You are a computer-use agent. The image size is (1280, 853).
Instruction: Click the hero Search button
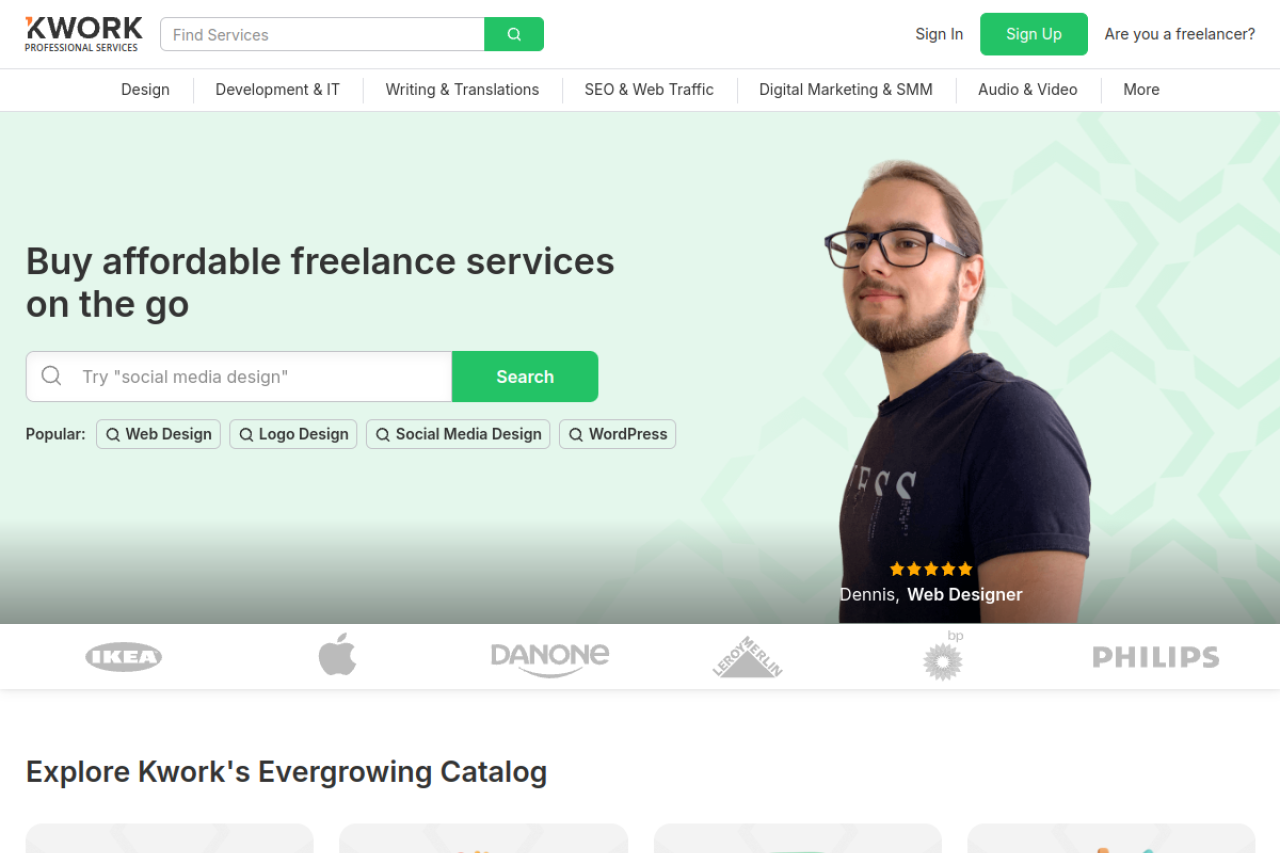tap(525, 377)
